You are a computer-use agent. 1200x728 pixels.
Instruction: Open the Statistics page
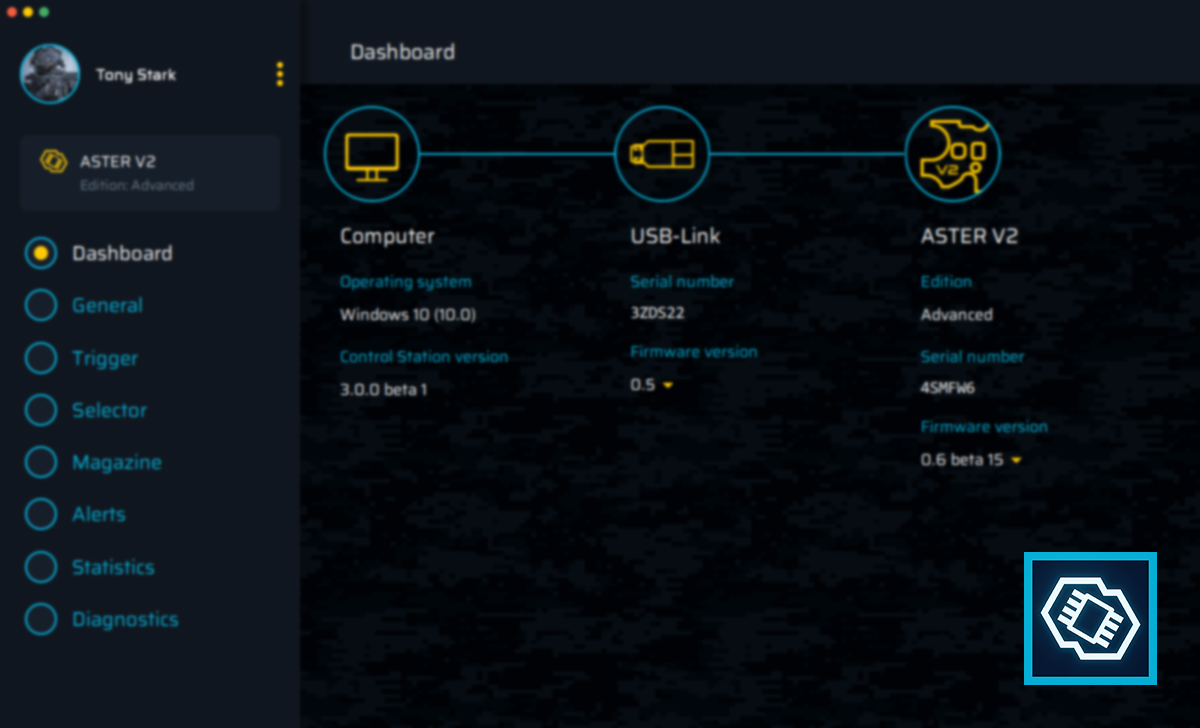point(113,567)
